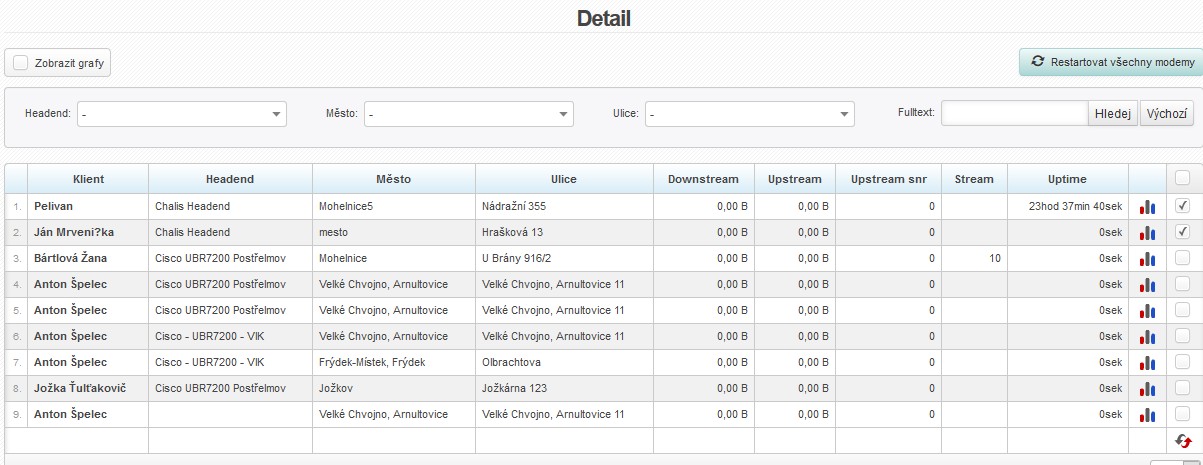1203x465 pixels.
Task: Click the red refresh icon below the table
Action: [x=1184, y=441]
